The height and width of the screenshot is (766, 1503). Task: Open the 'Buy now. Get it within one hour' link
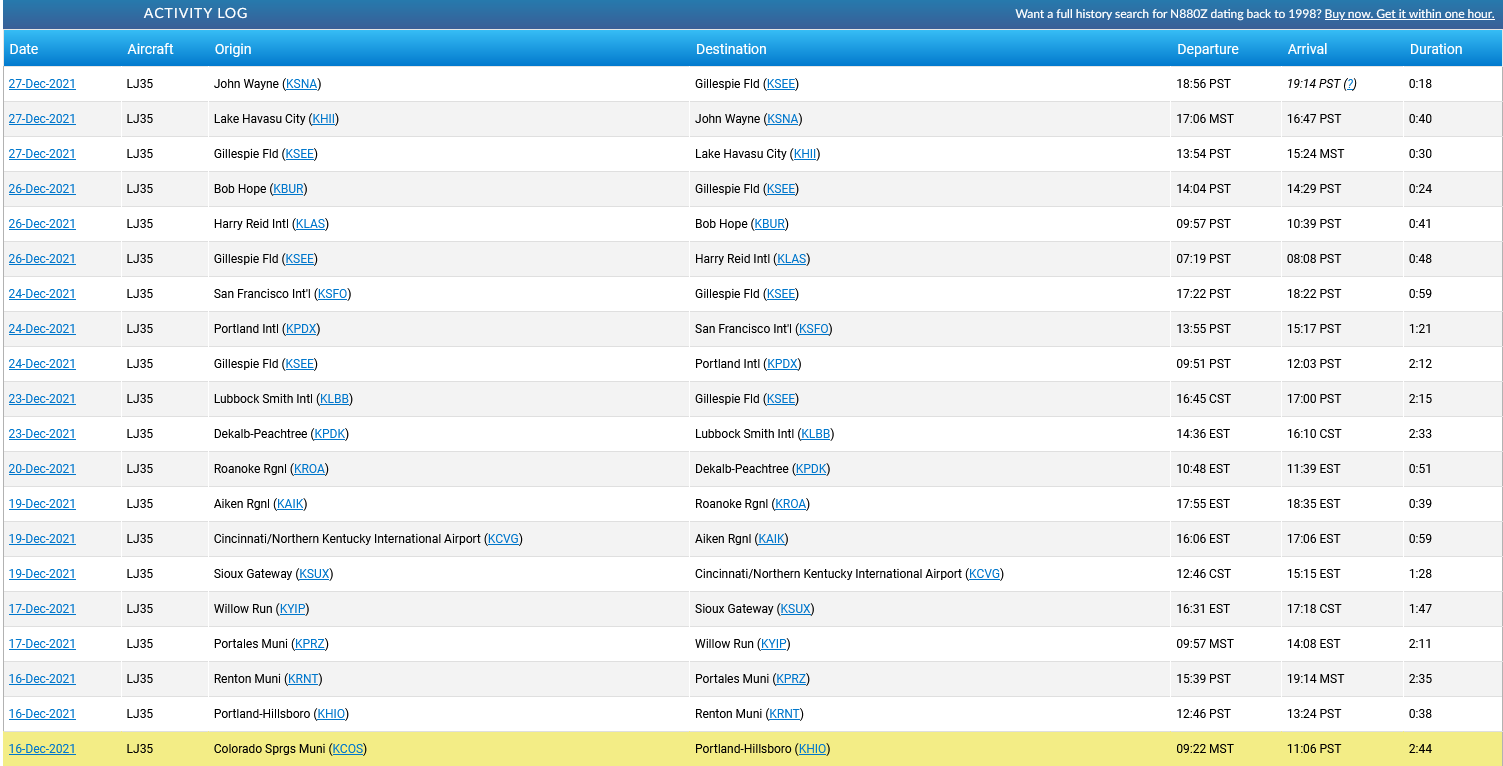coord(1409,14)
